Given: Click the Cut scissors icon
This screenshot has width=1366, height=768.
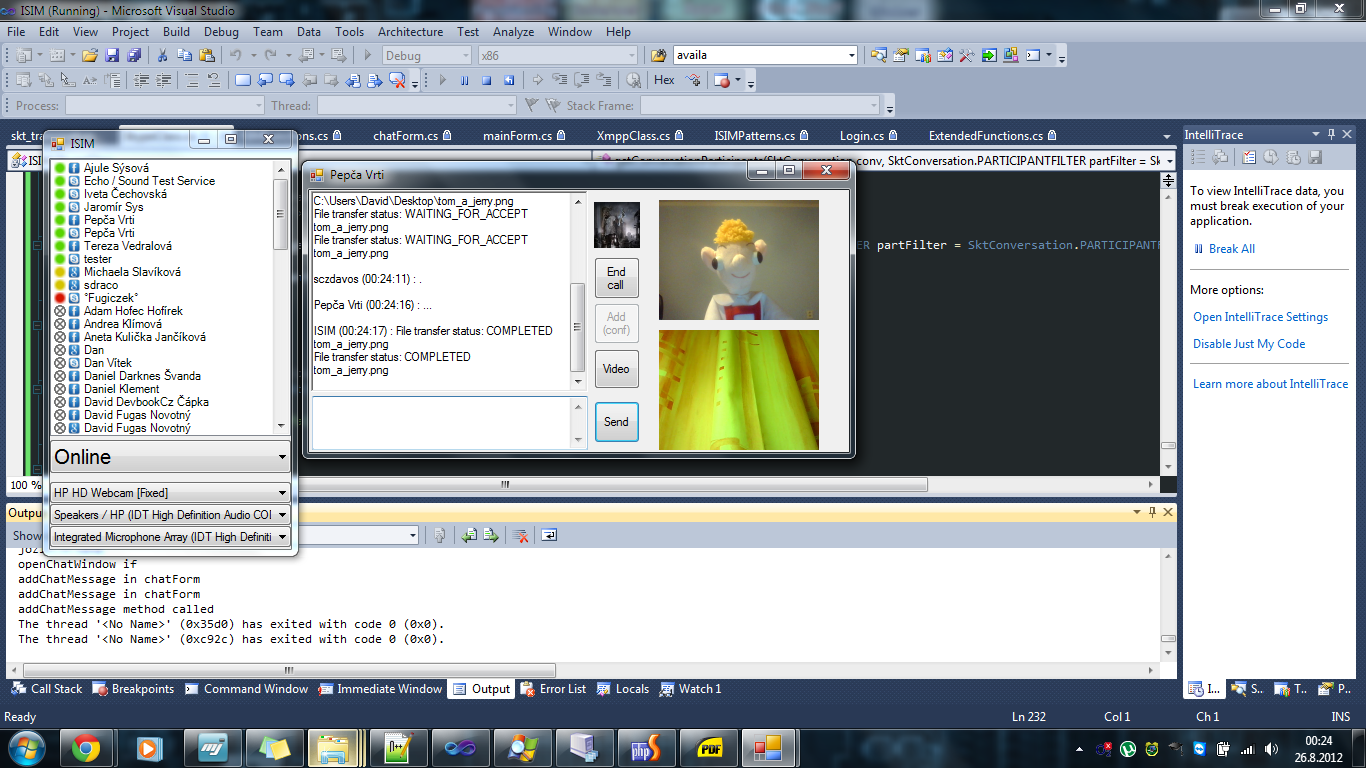Looking at the screenshot, I should click(161, 55).
